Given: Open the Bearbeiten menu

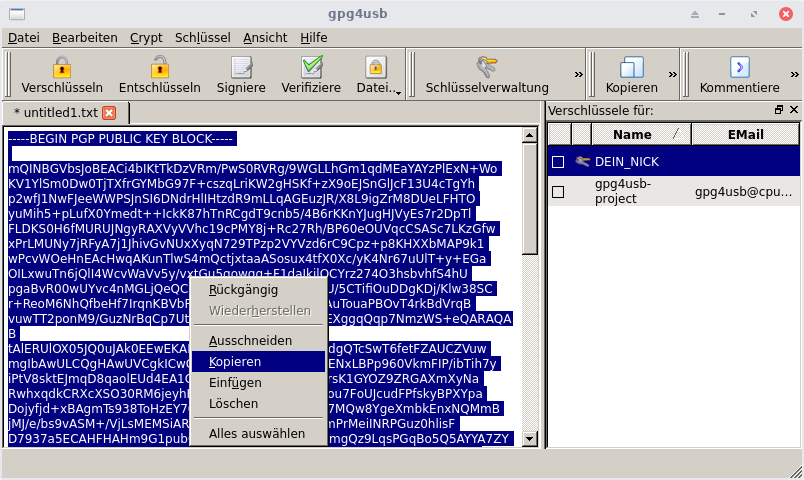Looking at the screenshot, I should 85,38.
